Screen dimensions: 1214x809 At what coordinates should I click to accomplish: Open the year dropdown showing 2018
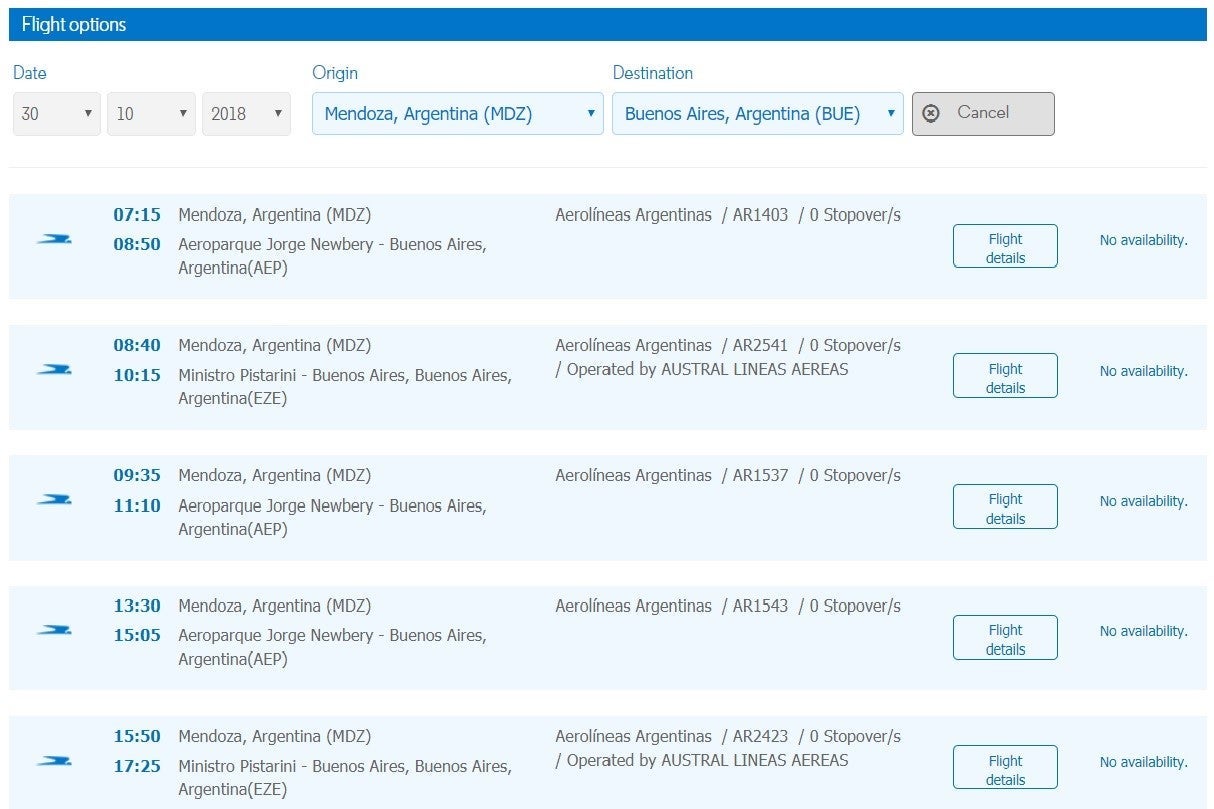pyautogui.click(x=246, y=114)
